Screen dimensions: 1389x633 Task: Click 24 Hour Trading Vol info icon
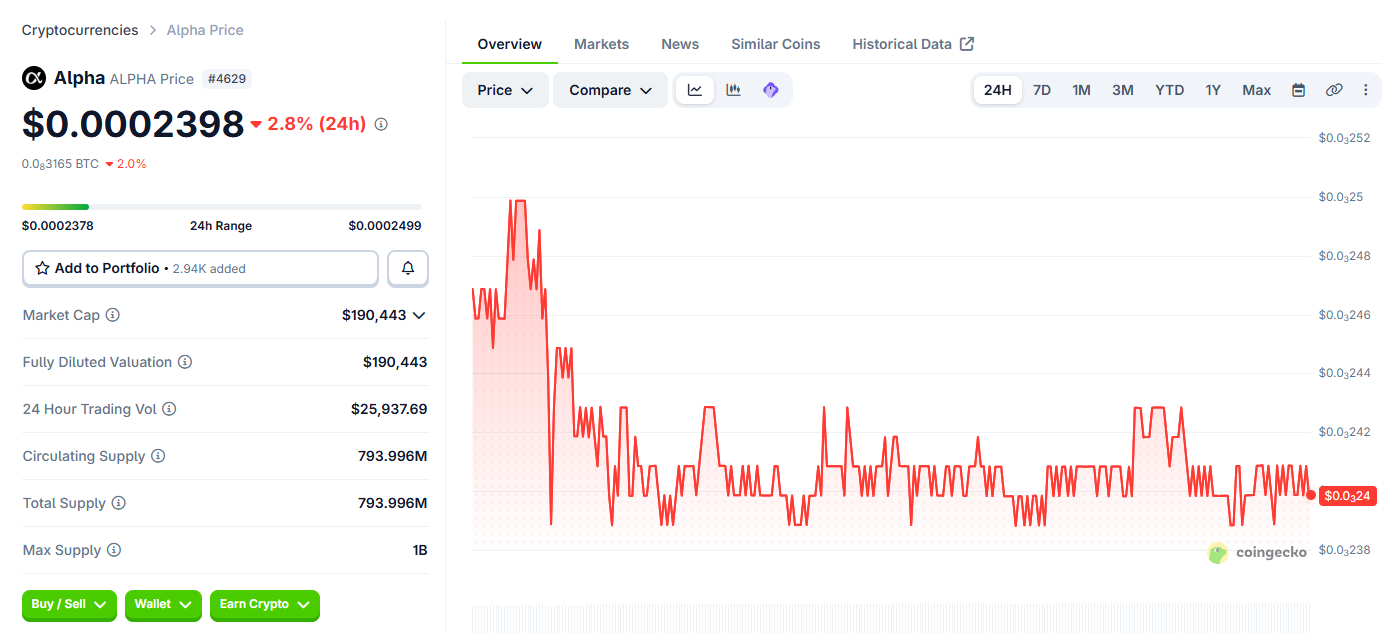(169, 409)
